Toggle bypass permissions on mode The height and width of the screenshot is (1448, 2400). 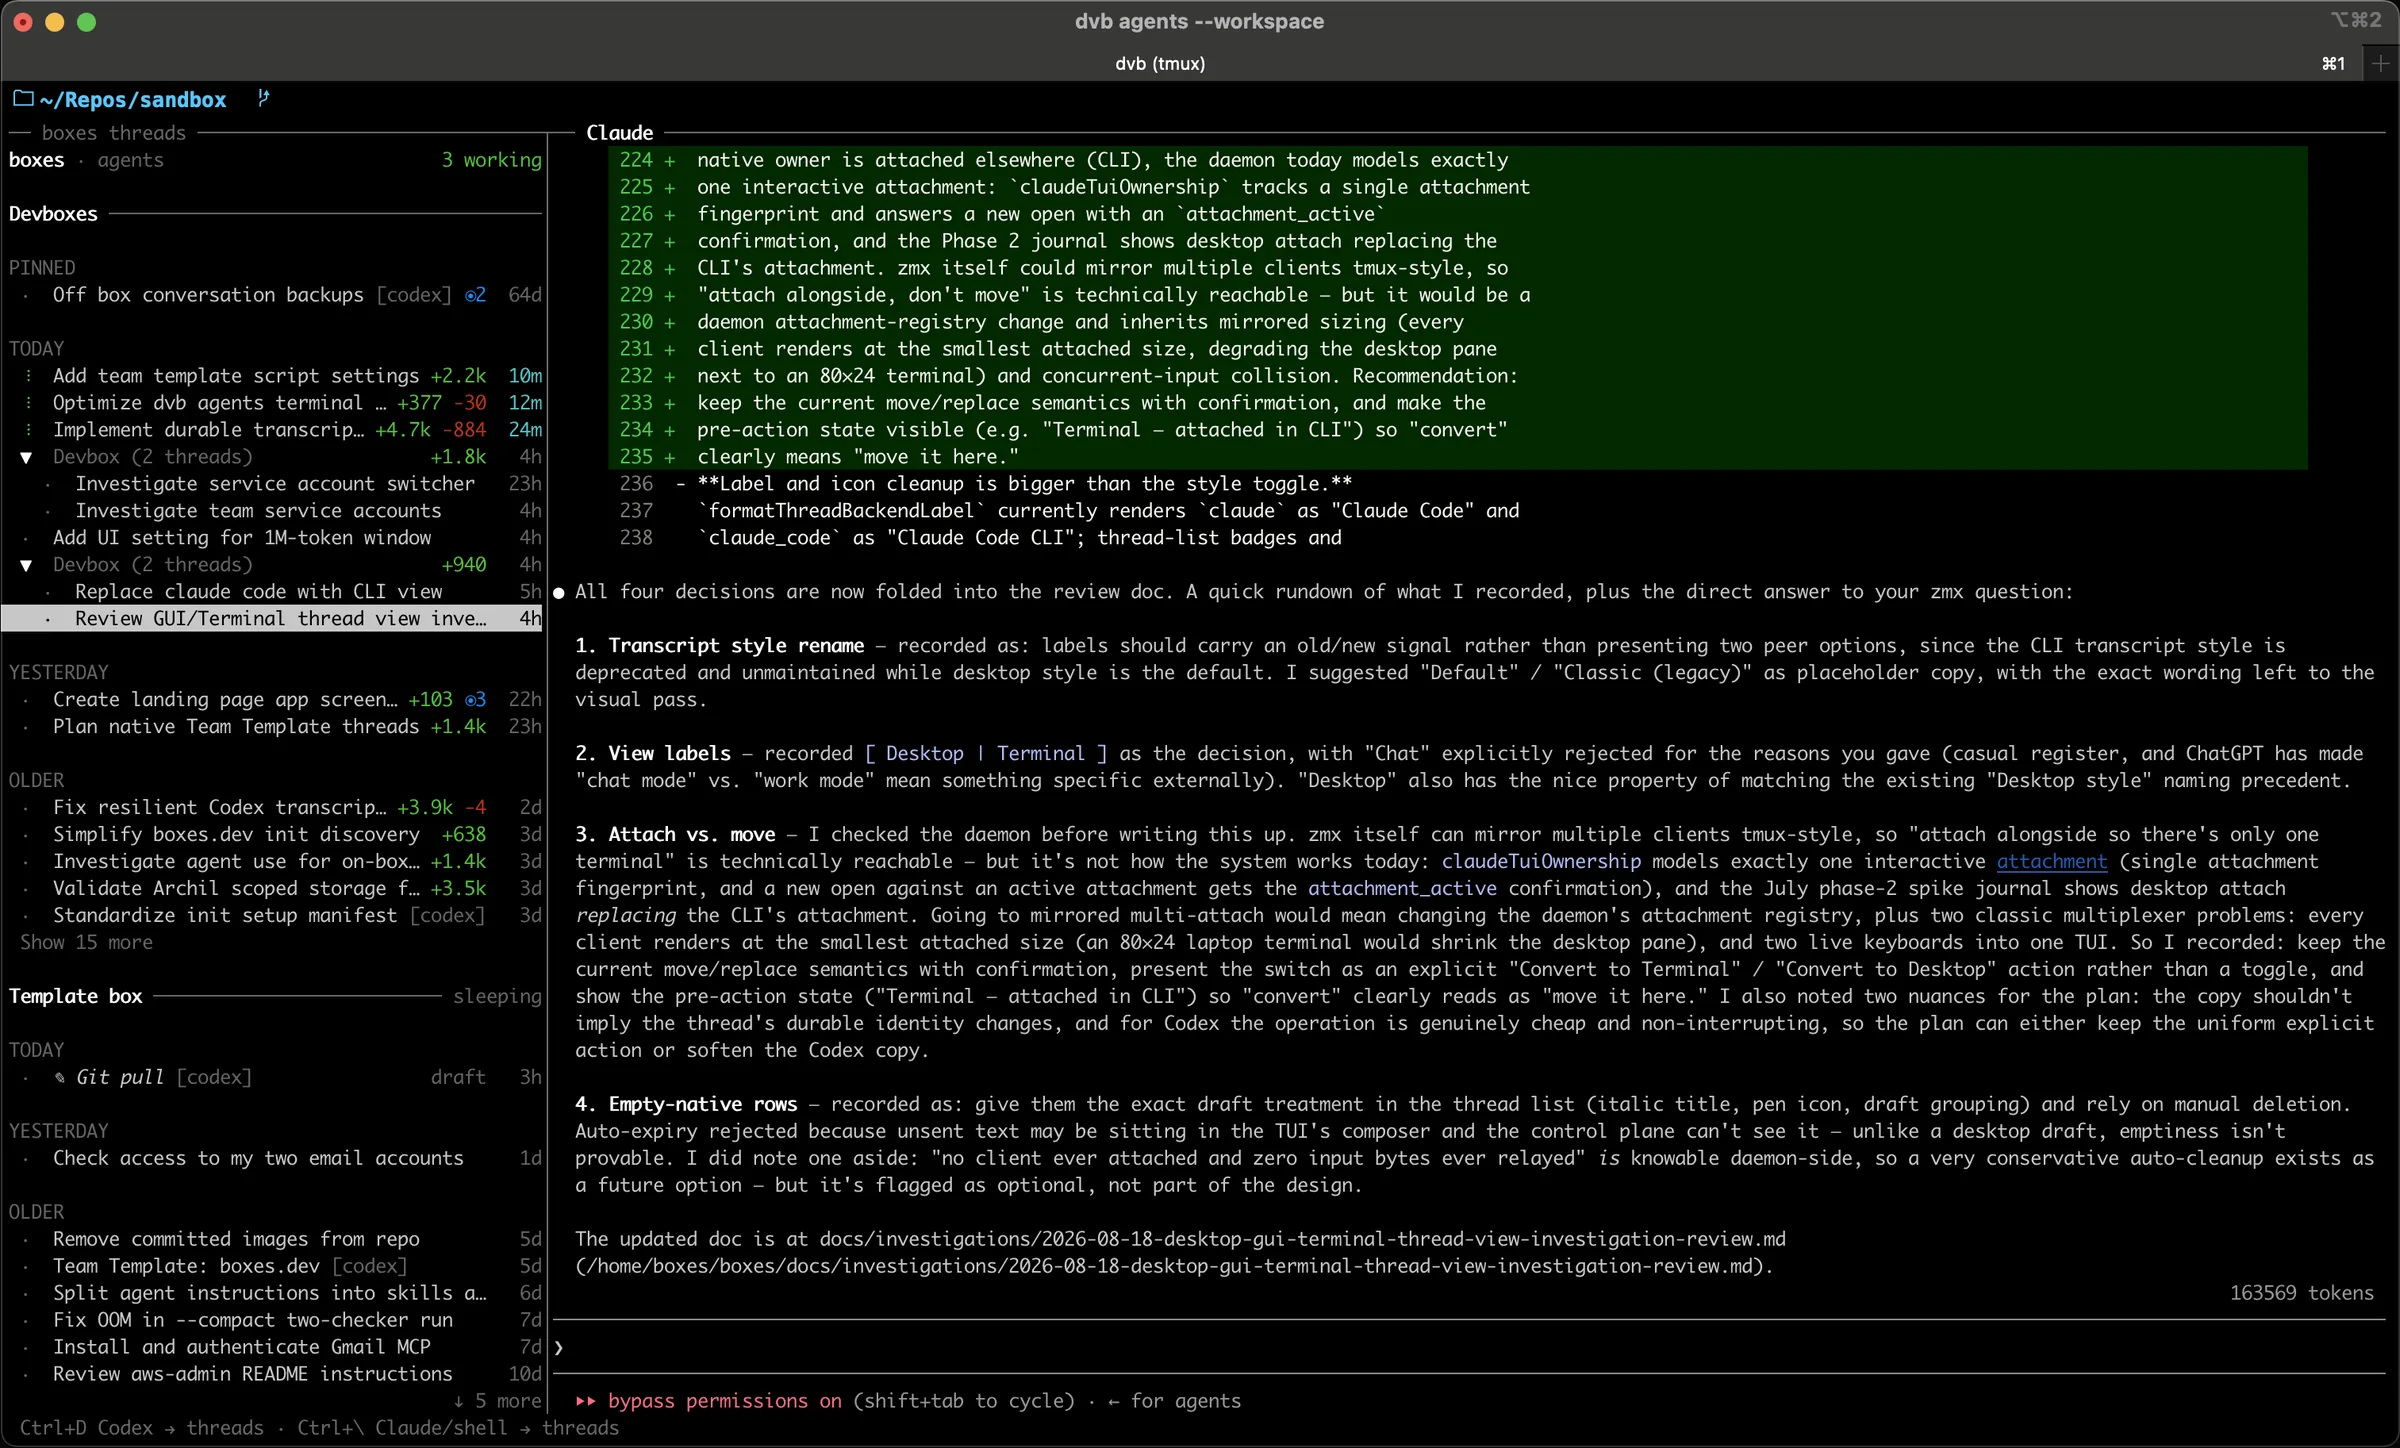tap(725, 1401)
